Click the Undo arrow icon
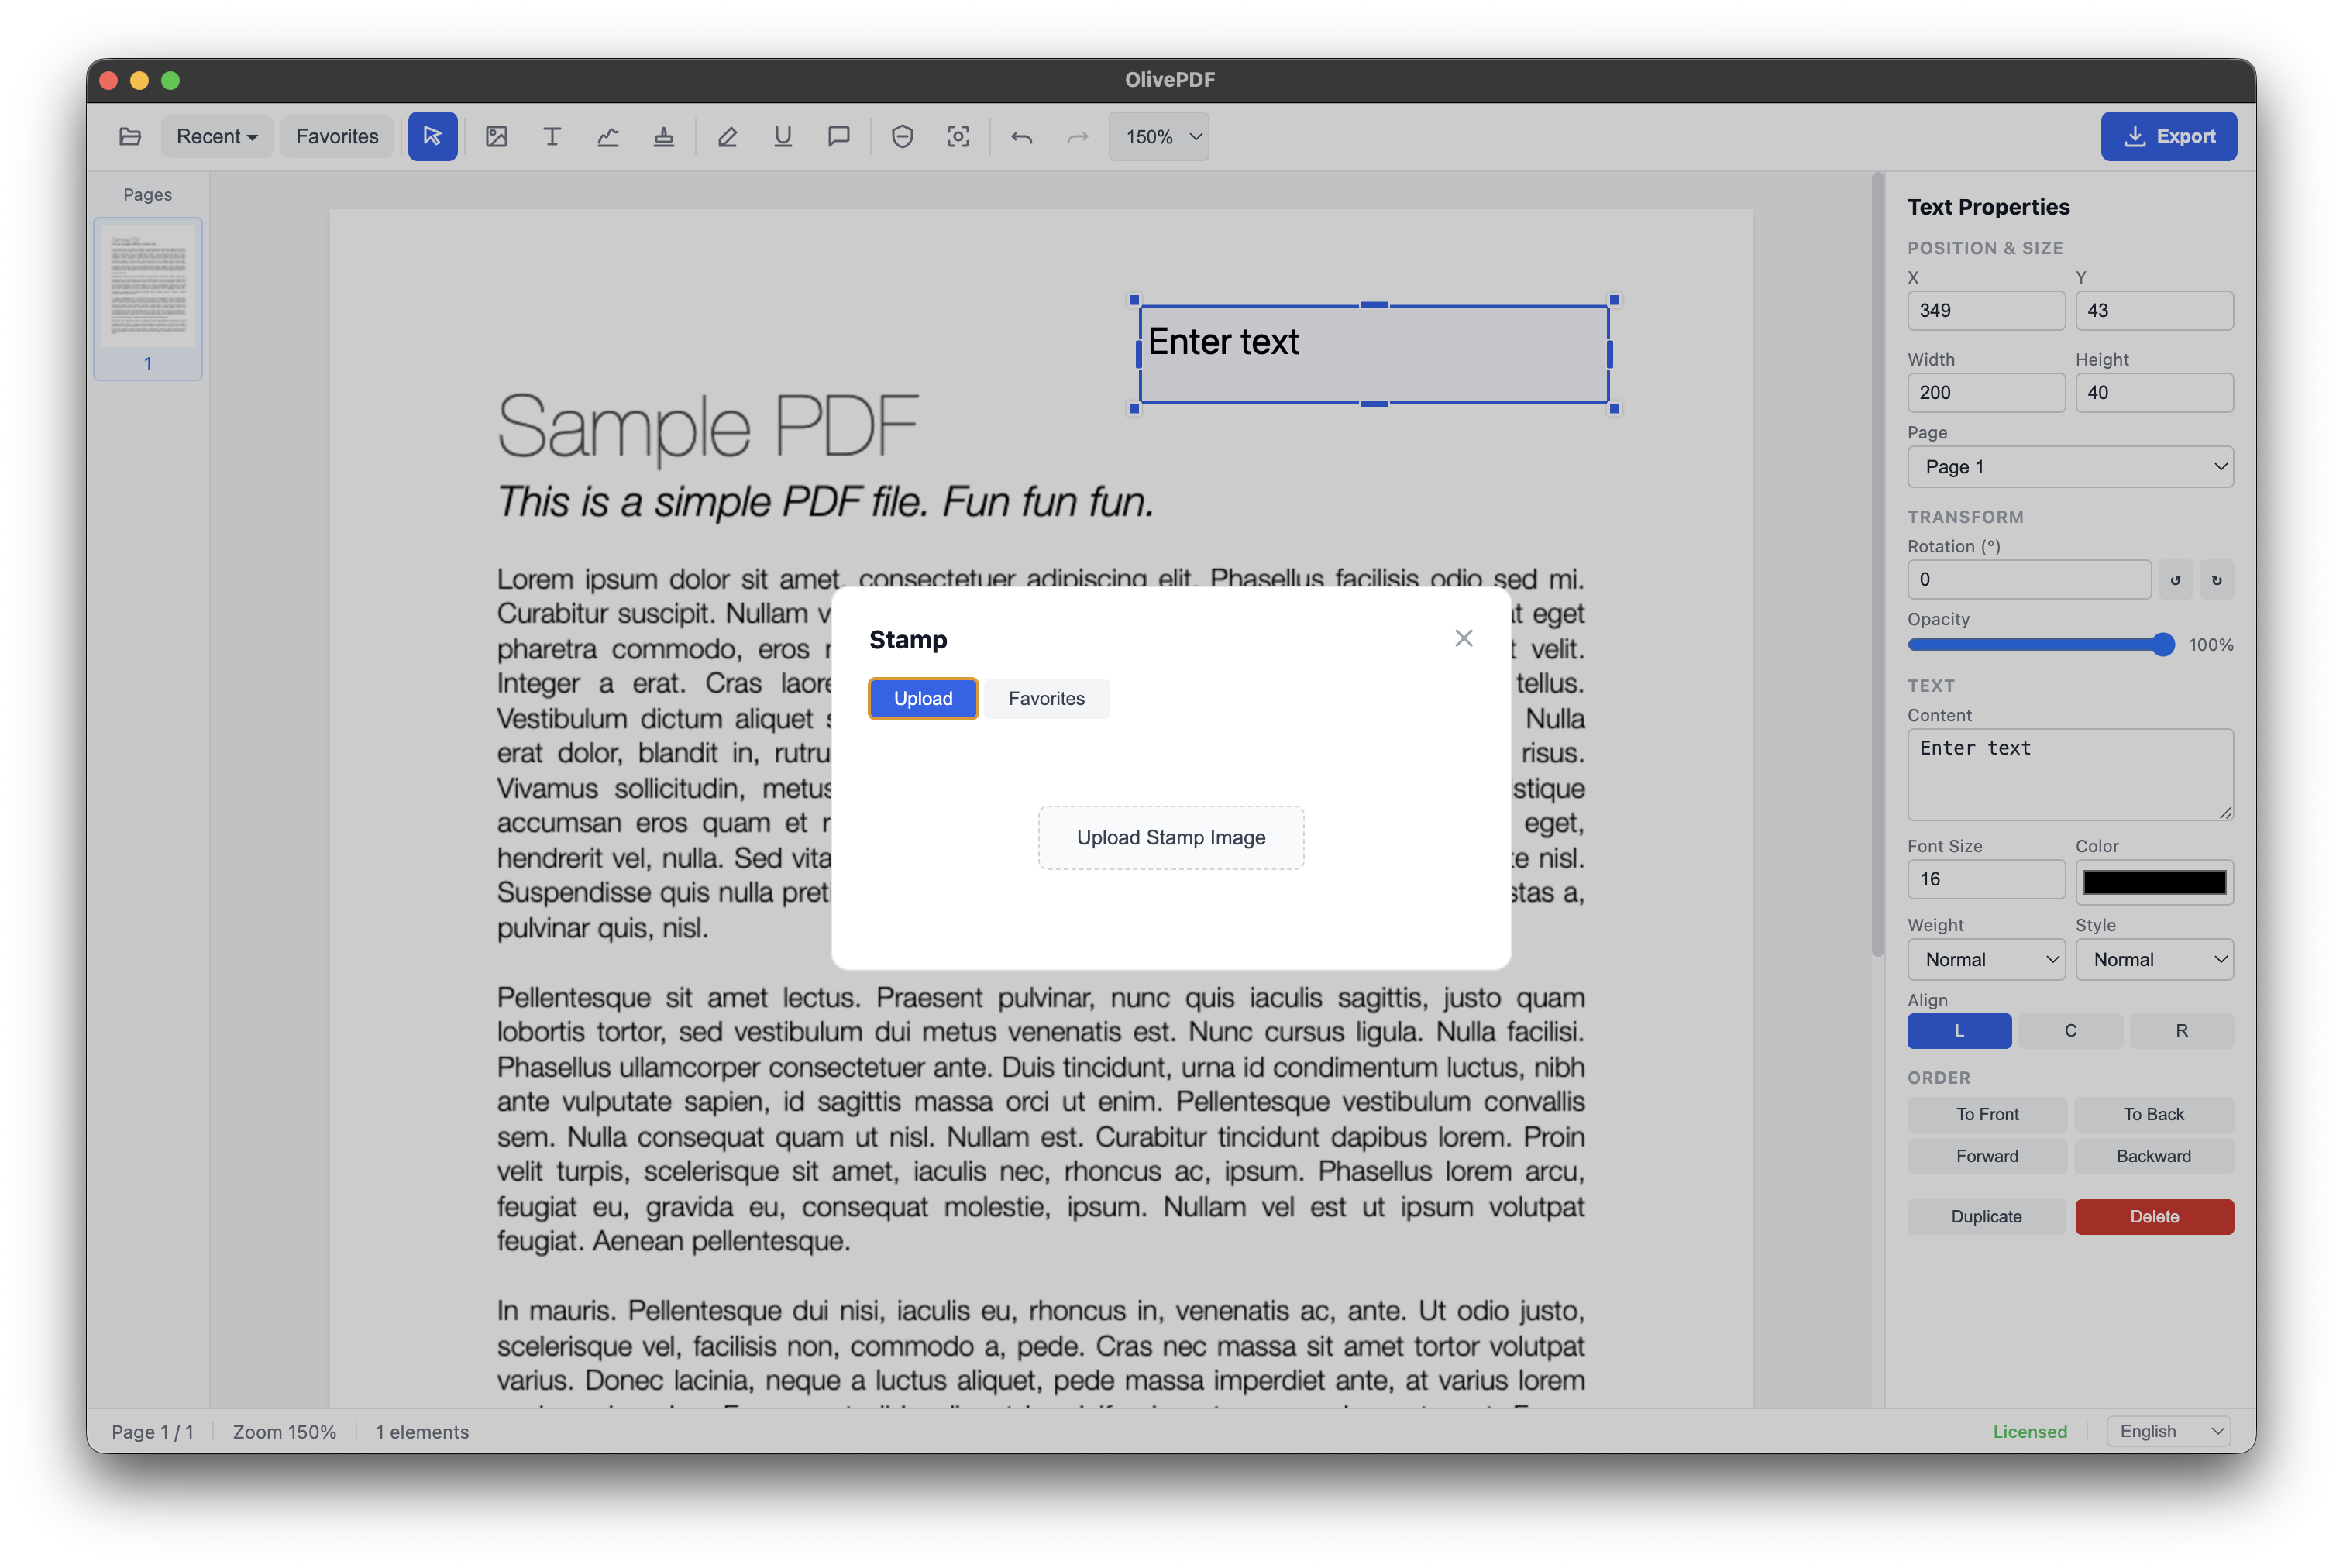The image size is (2343, 1568). (x=1022, y=136)
